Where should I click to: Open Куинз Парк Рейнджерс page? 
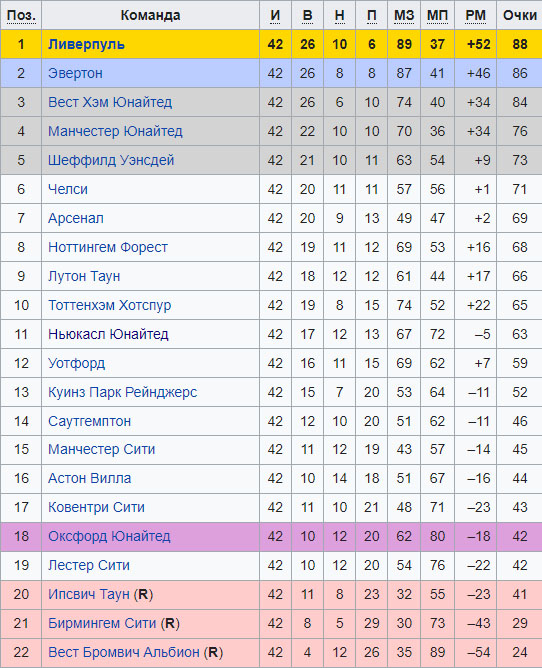(x=122, y=392)
